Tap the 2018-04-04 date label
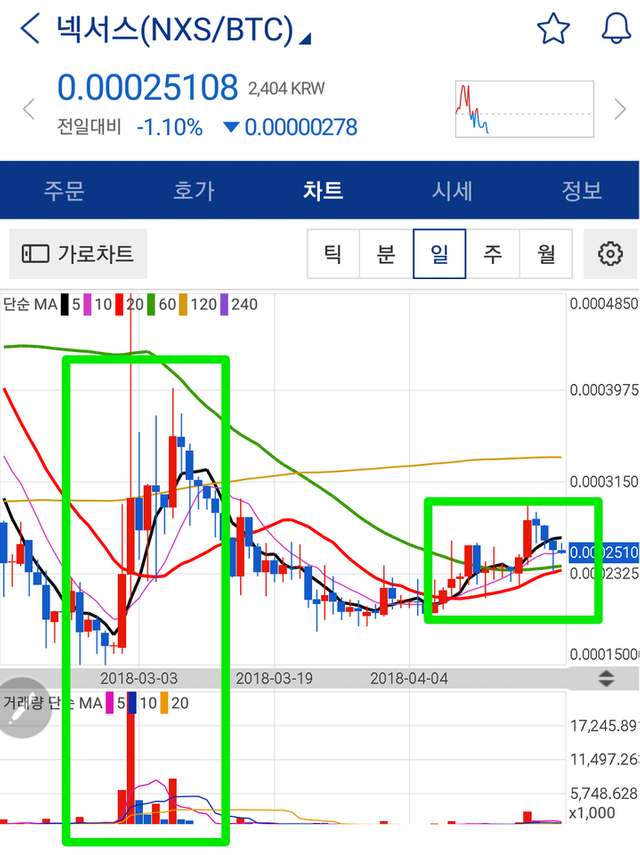 pyautogui.click(x=409, y=678)
